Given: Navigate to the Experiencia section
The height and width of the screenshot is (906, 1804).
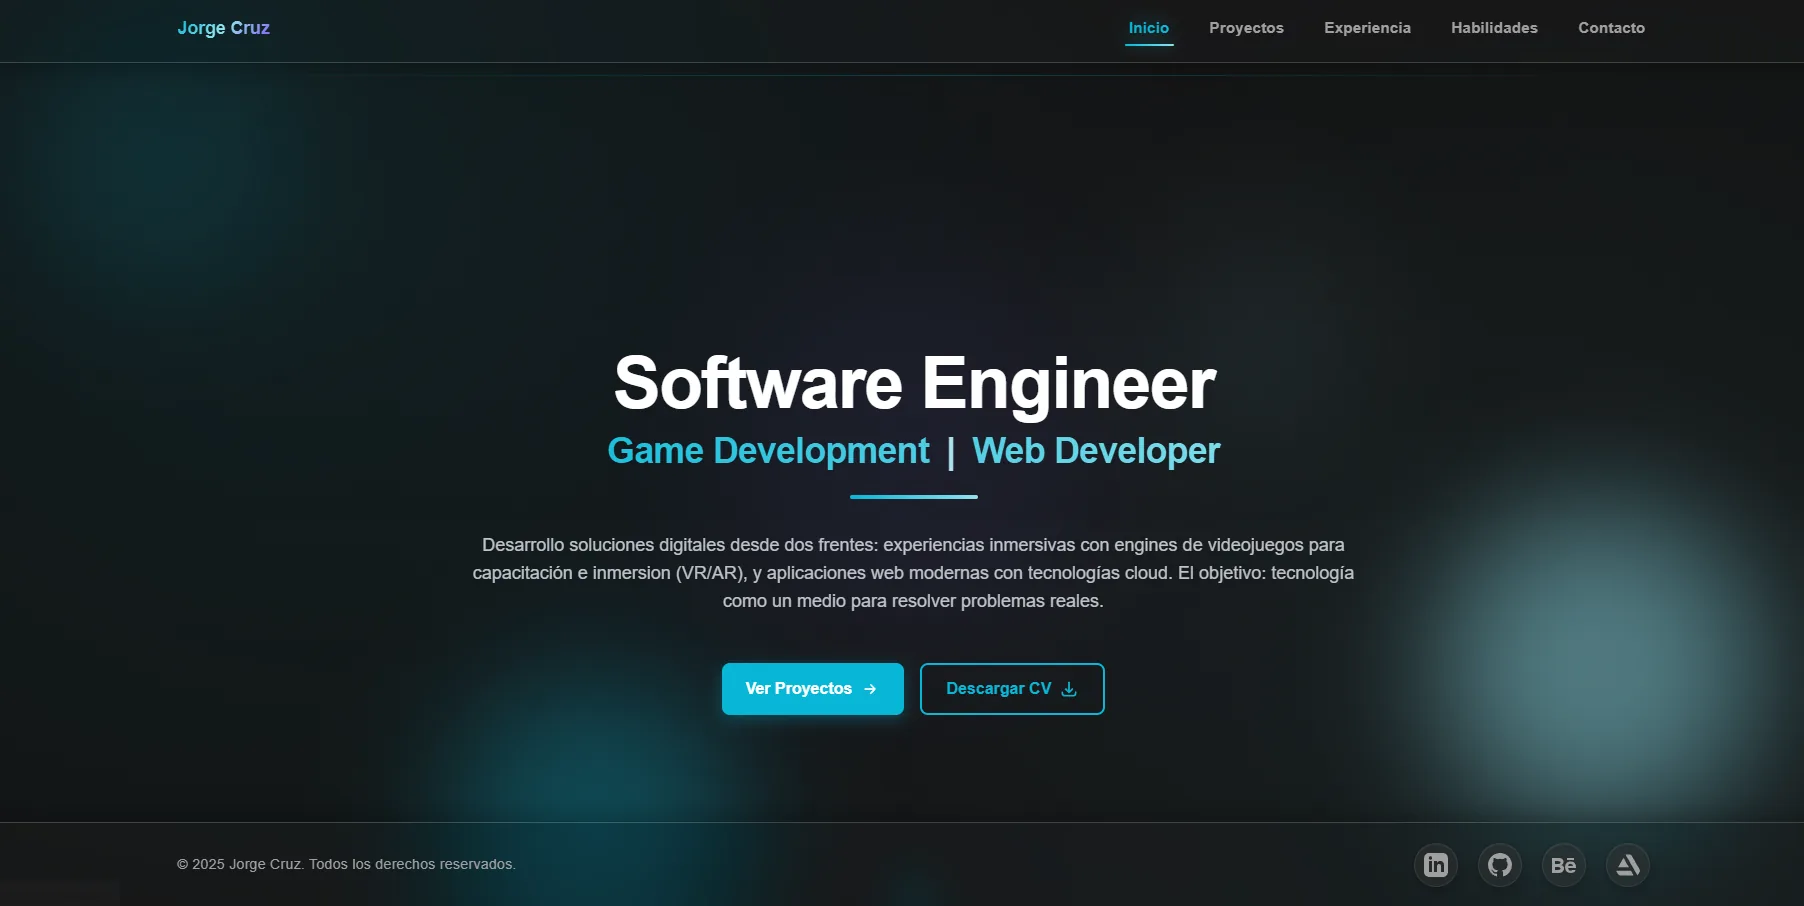Looking at the screenshot, I should (1367, 28).
